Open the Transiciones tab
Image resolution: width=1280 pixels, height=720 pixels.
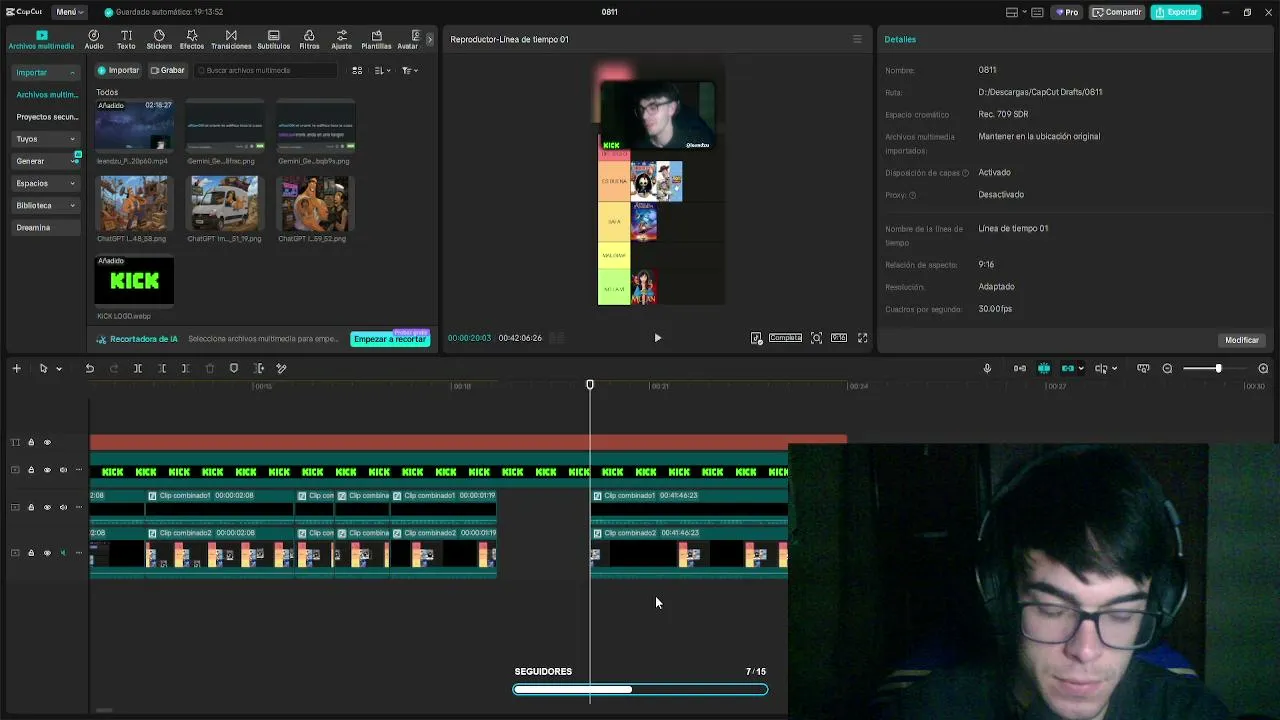click(231, 40)
